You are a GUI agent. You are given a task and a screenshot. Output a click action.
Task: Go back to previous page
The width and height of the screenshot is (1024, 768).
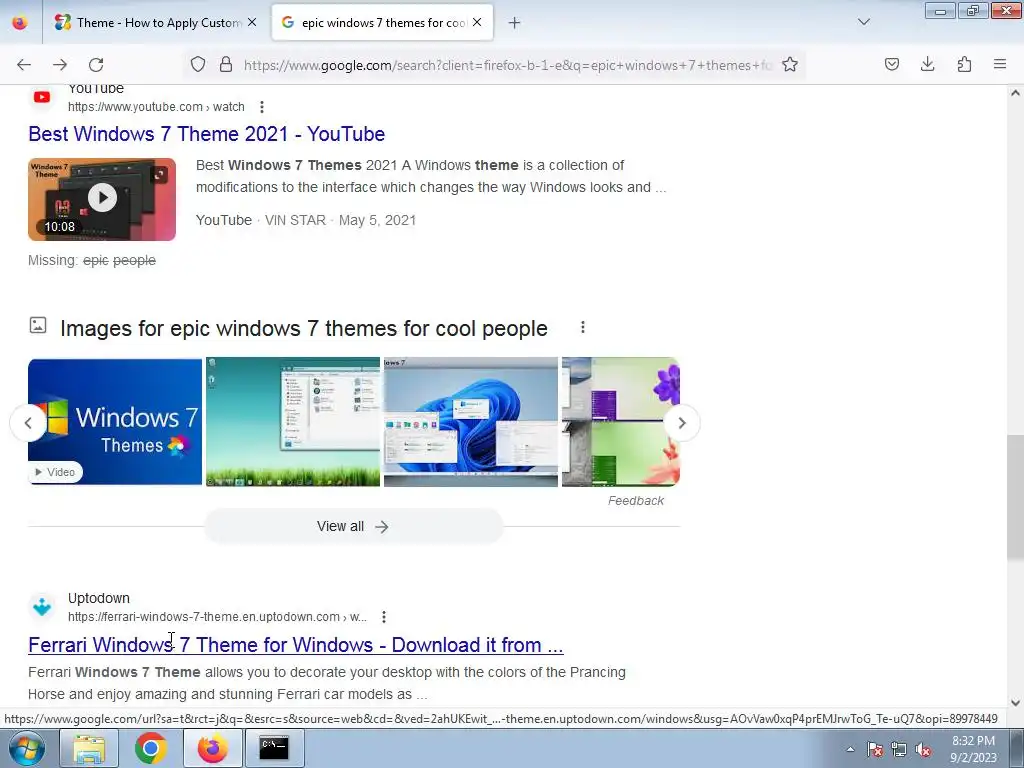[24, 65]
